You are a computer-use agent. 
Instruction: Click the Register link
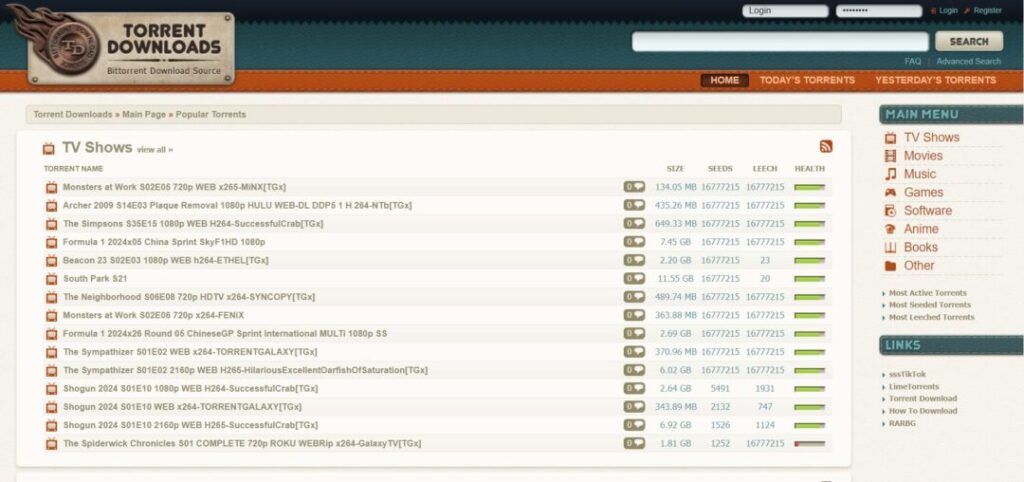(987, 10)
